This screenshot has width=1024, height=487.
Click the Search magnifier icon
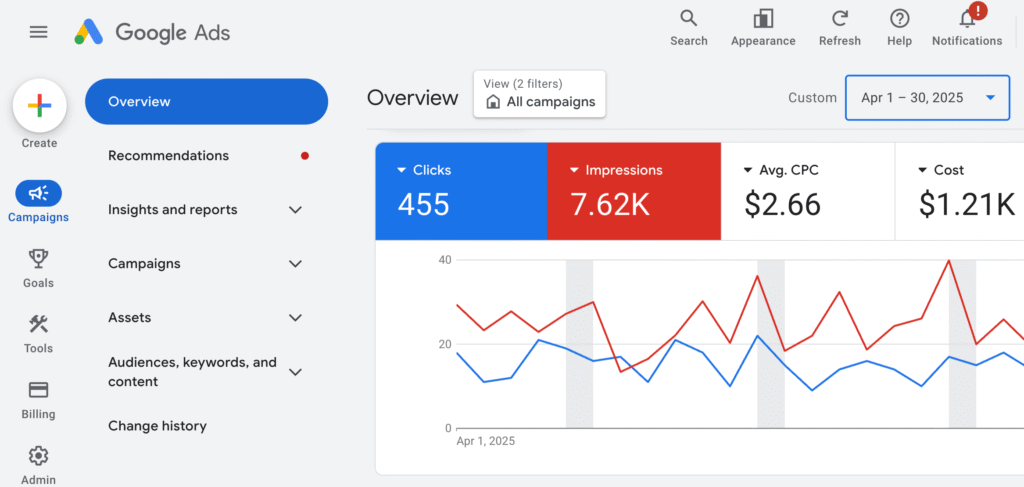pos(688,19)
